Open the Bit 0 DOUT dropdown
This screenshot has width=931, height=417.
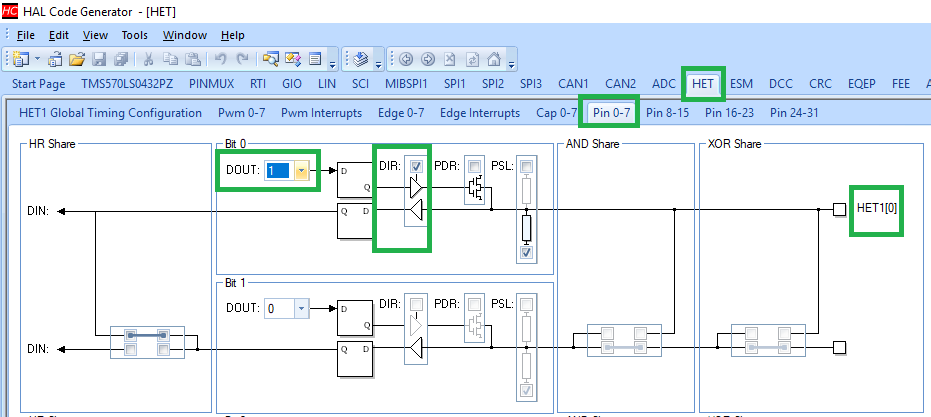(302, 171)
